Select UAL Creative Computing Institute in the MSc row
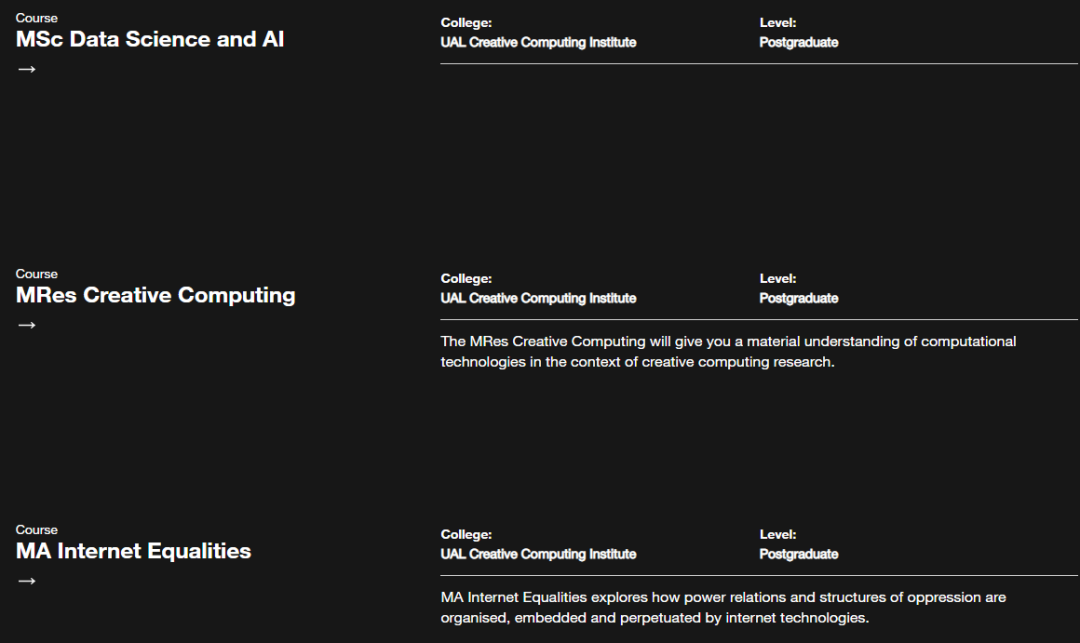1080x643 pixels. pyautogui.click(x=538, y=43)
